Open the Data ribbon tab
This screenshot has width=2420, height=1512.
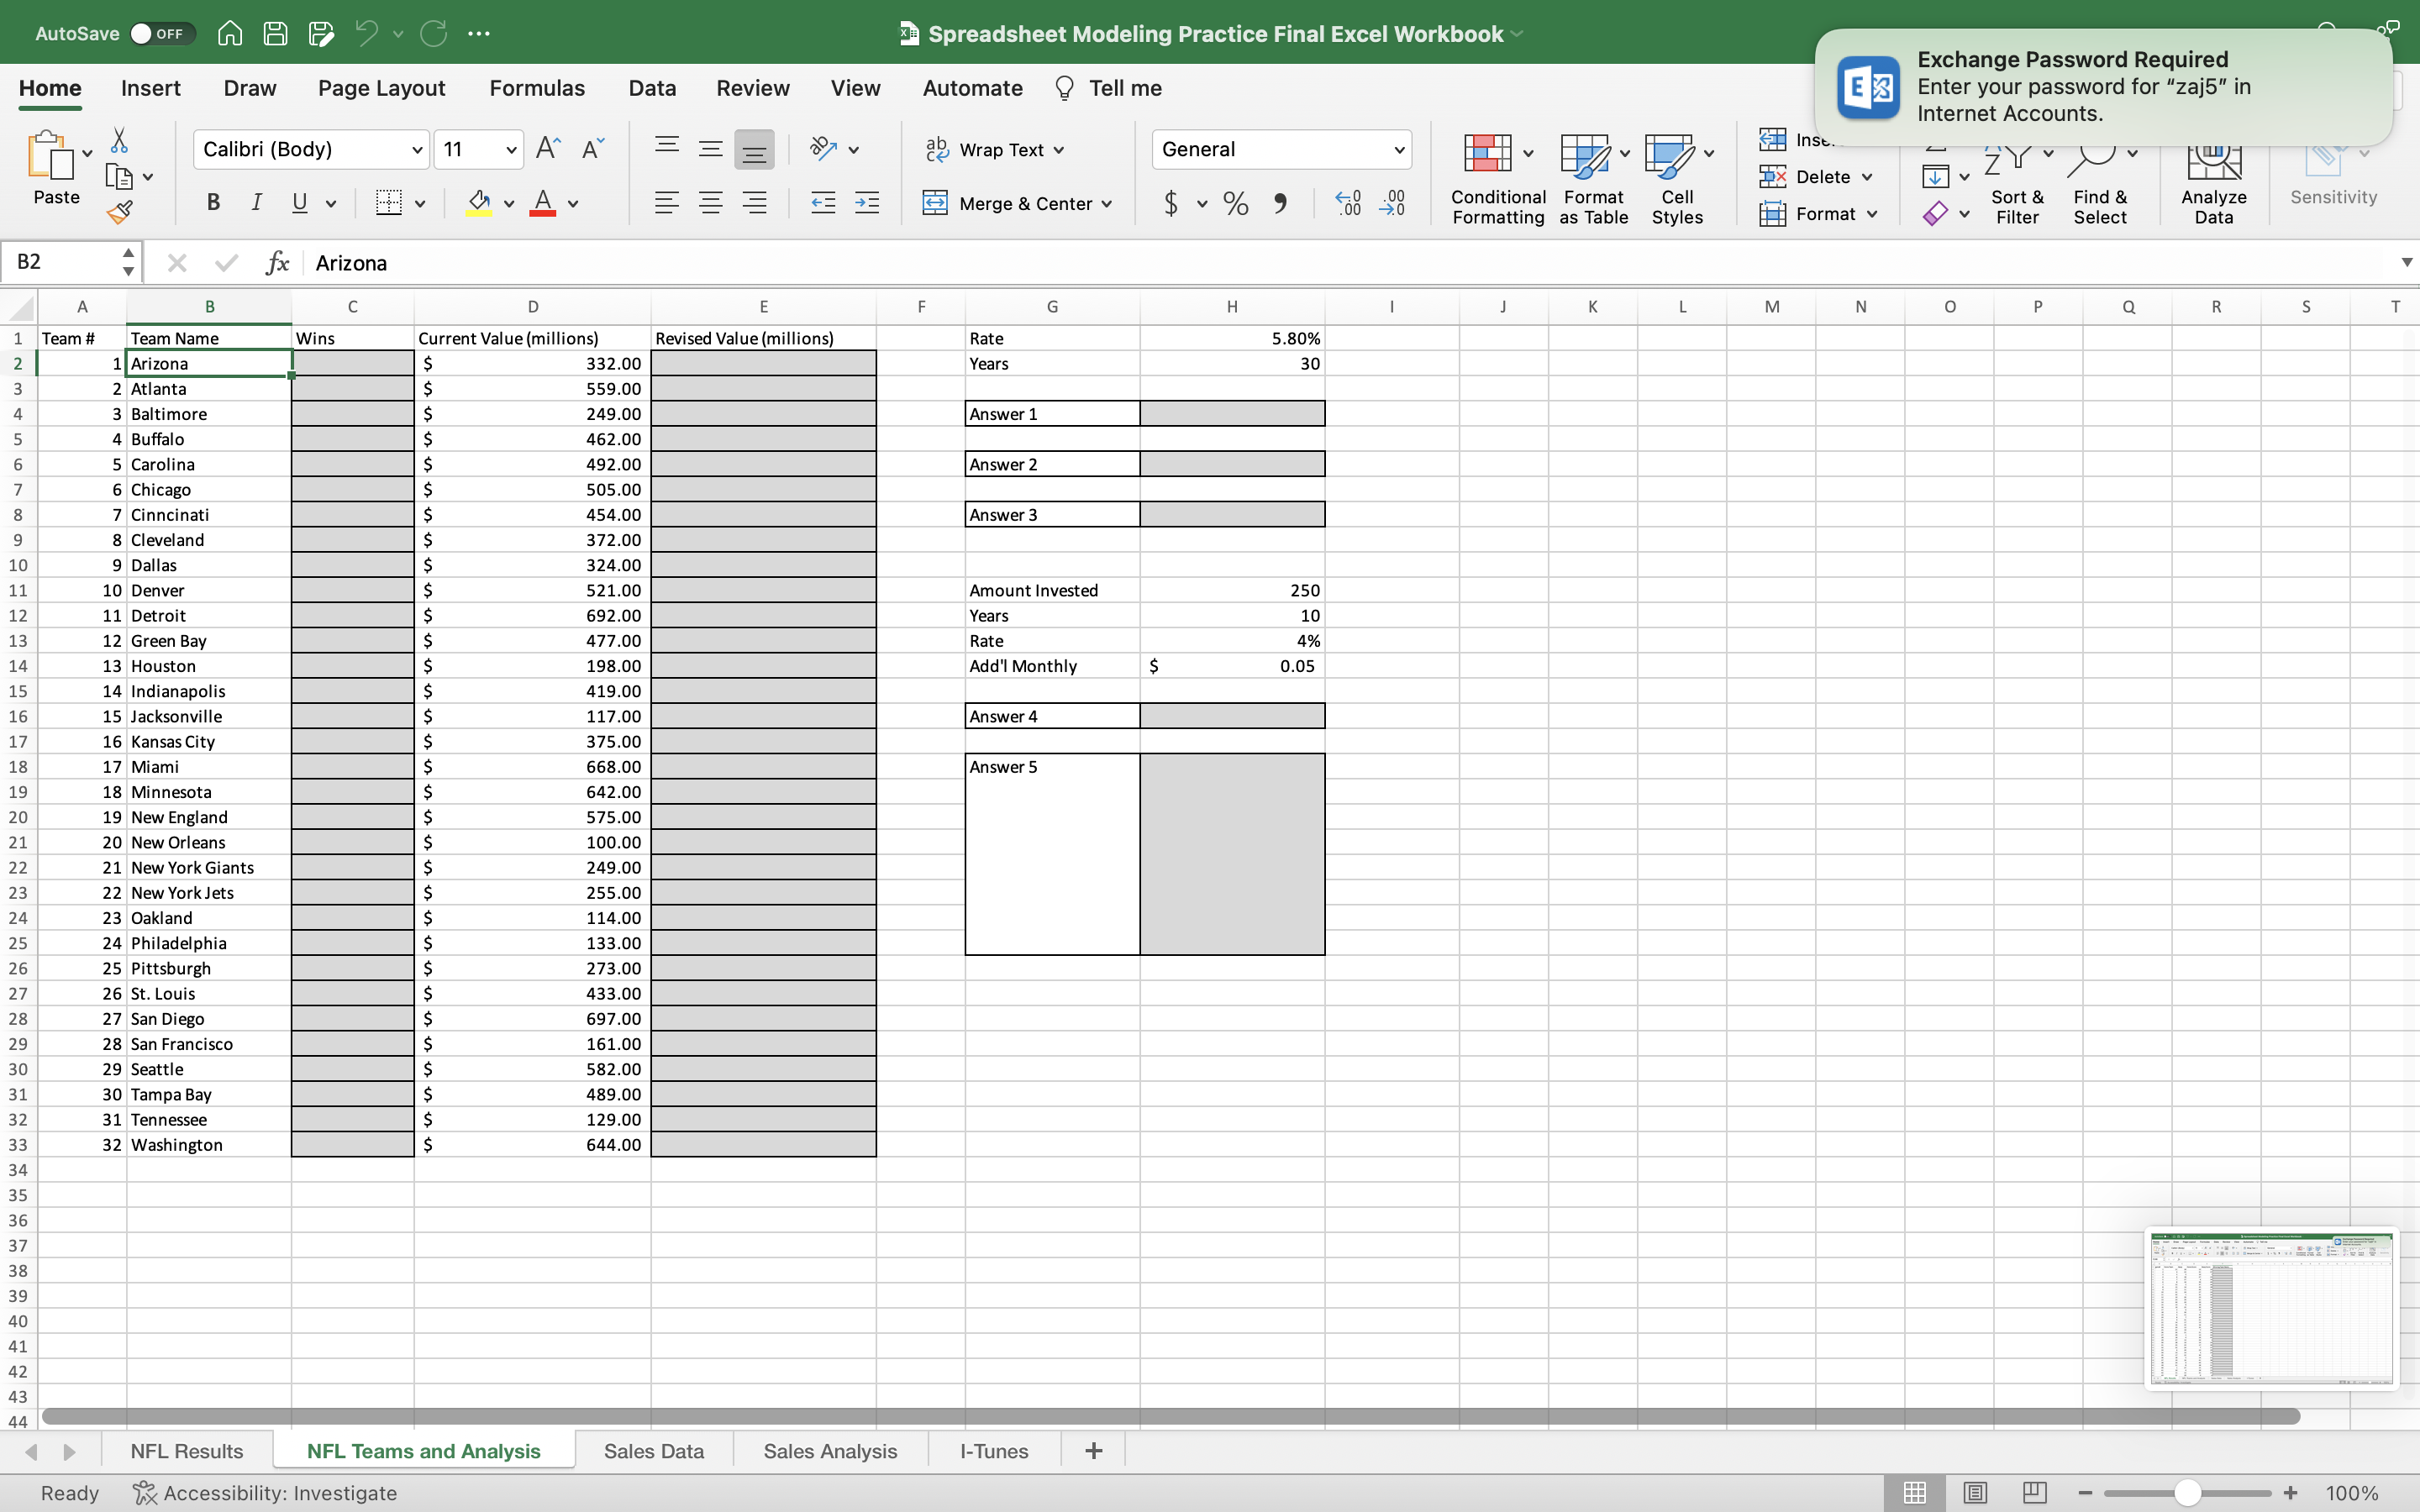coord(652,88)
